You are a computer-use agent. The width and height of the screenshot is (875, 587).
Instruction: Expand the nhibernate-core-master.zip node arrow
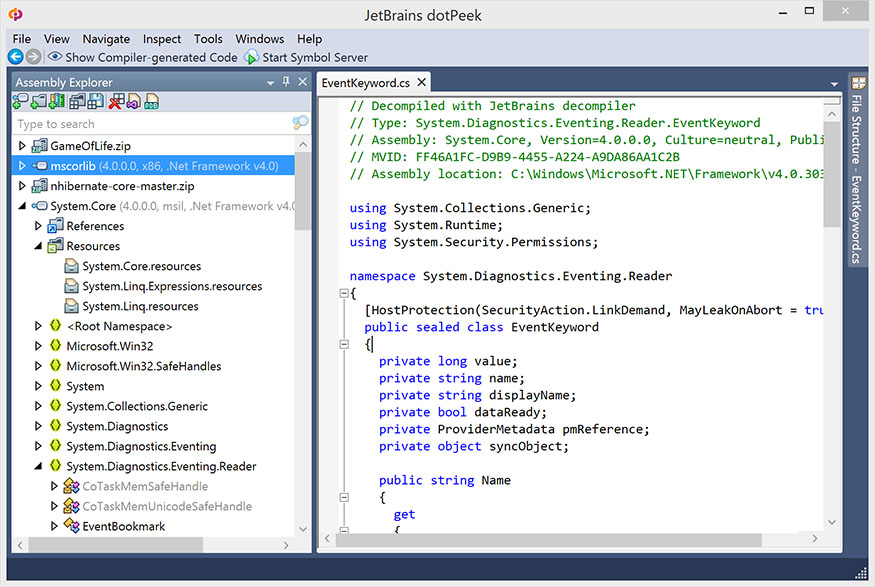pyautogui.click(x=22, y=186)
